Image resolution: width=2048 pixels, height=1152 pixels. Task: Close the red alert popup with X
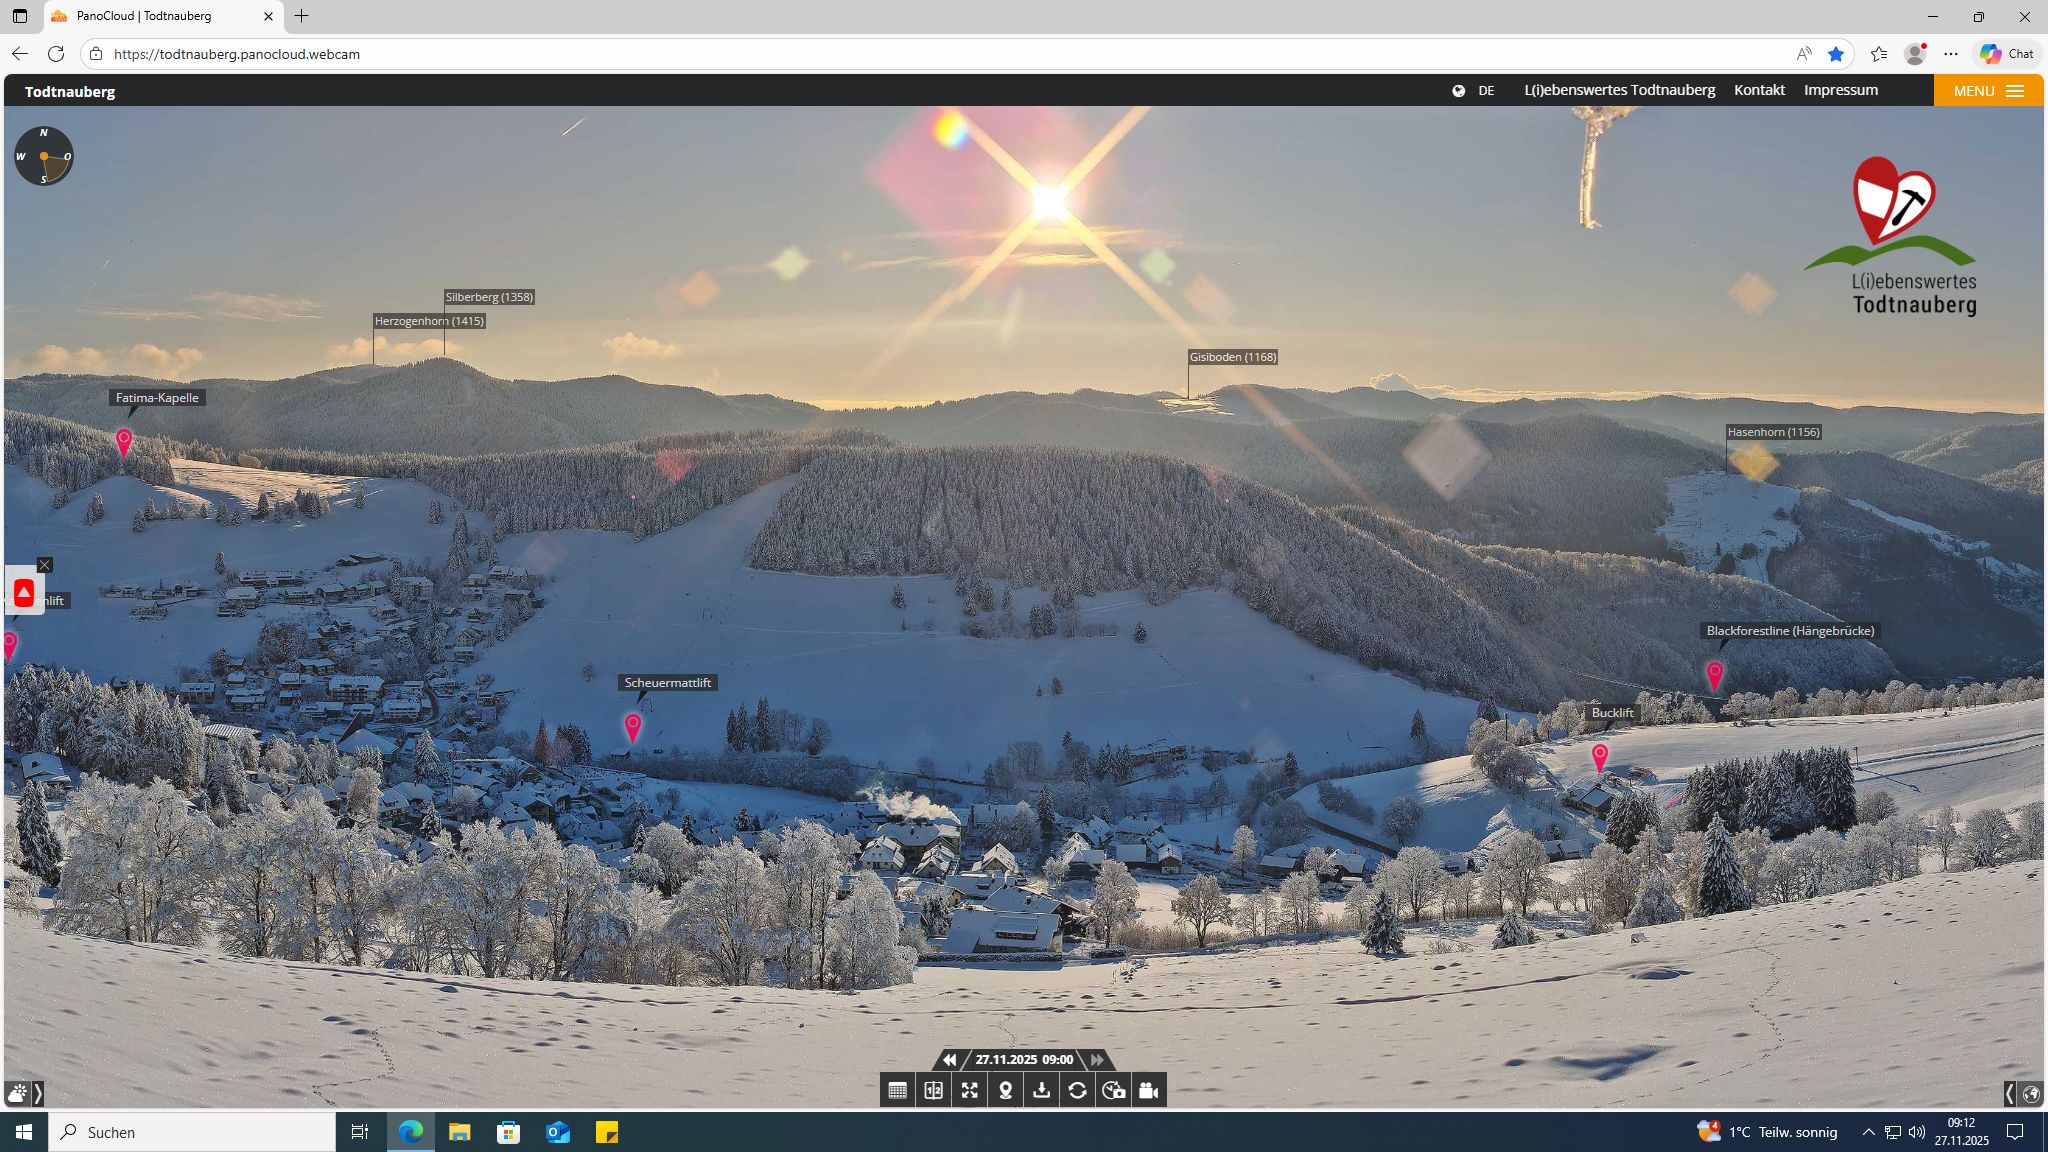[x=44, y=565]
